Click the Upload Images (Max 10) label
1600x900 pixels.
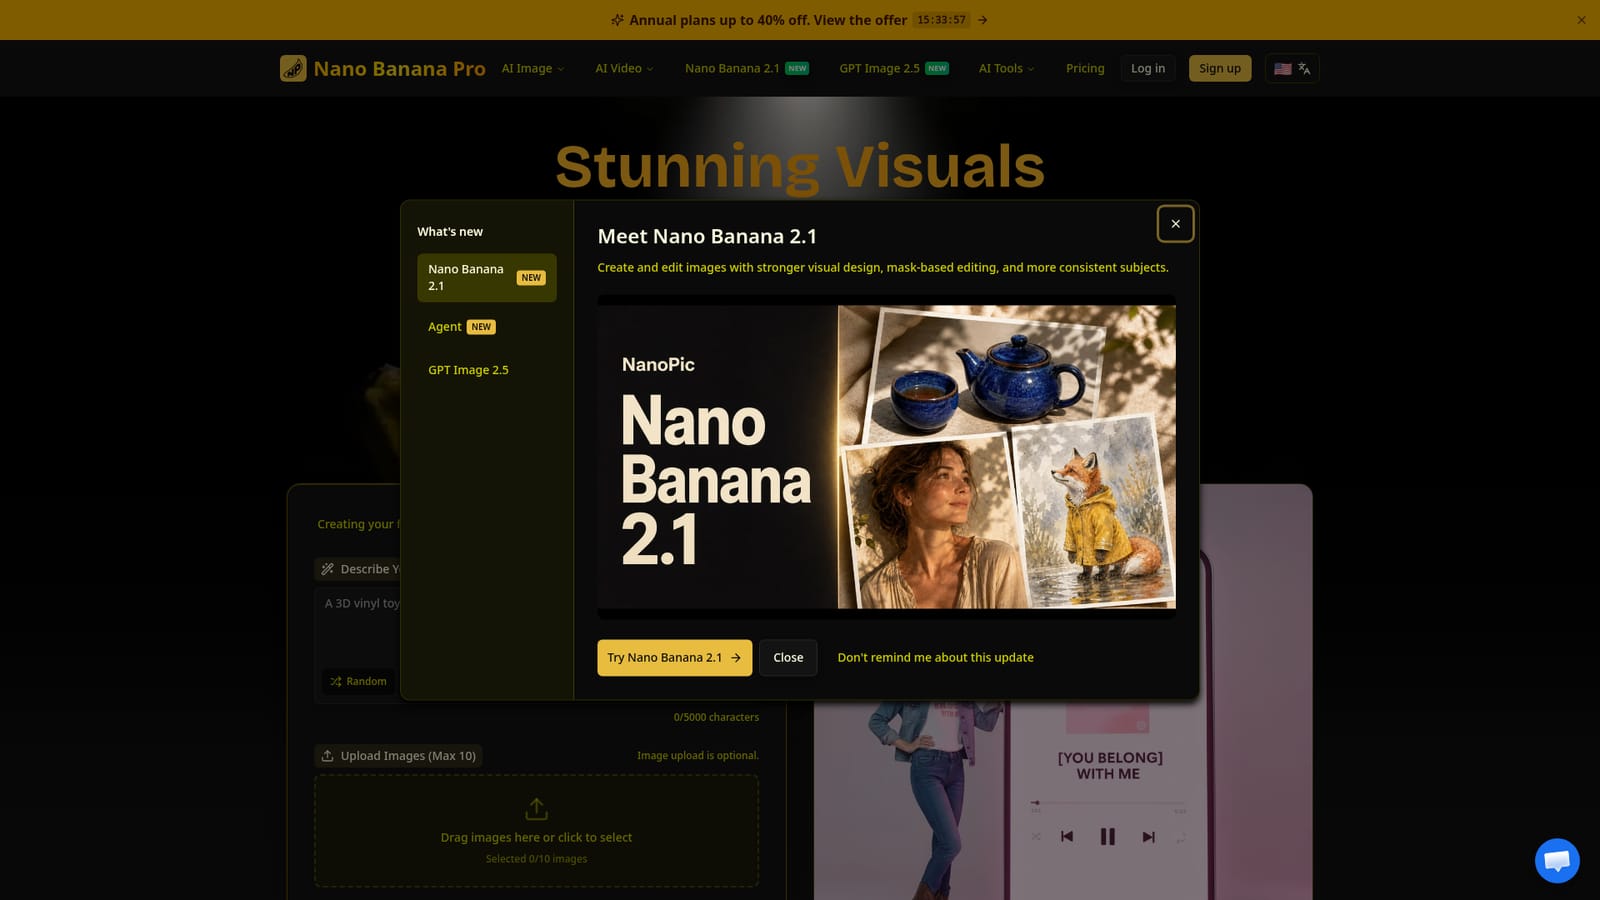pos(398,756)
